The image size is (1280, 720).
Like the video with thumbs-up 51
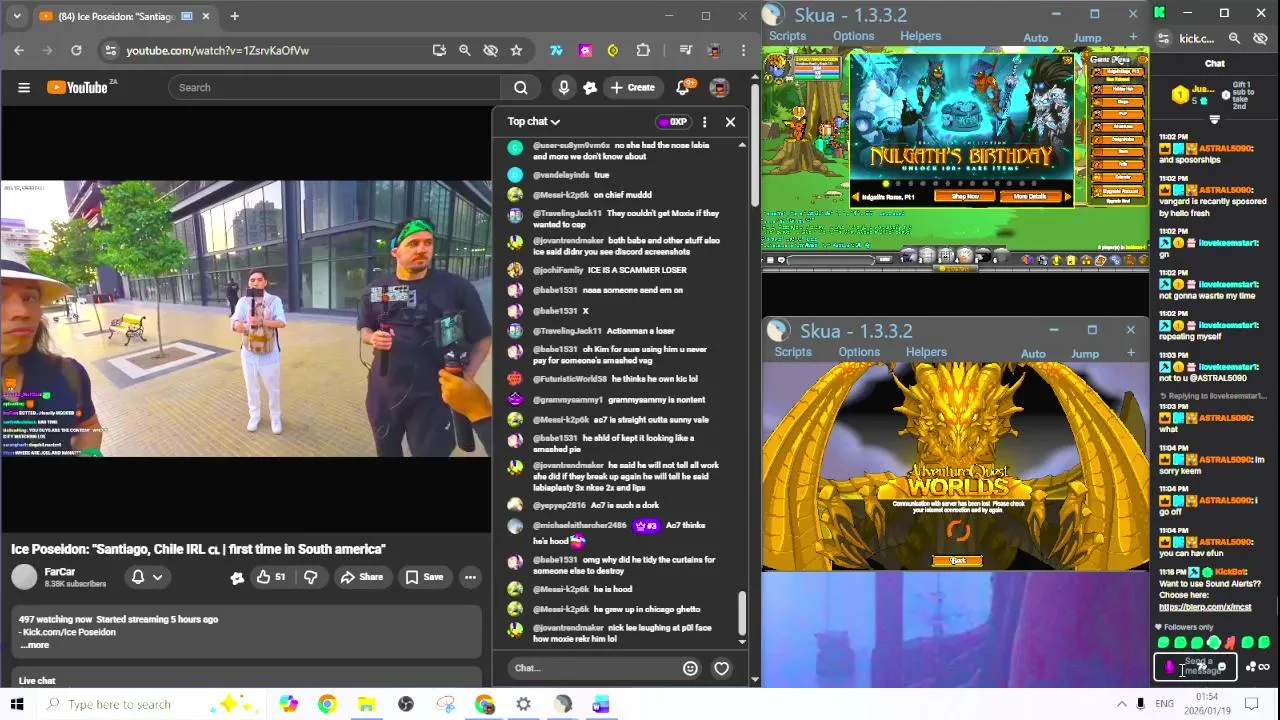coord(270,577)
